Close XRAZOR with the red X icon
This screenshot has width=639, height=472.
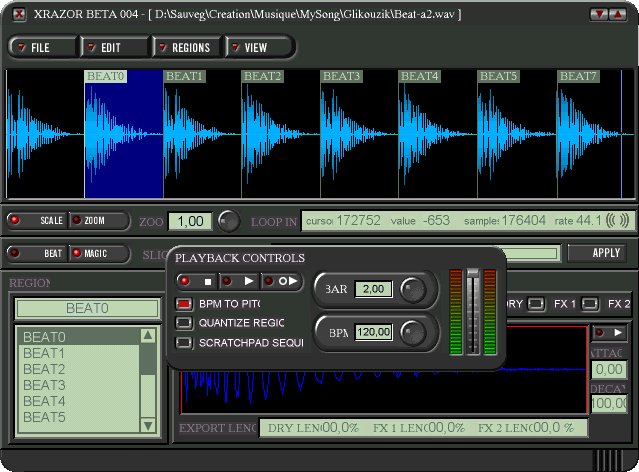pyautogui.click(x=19, y=15)
